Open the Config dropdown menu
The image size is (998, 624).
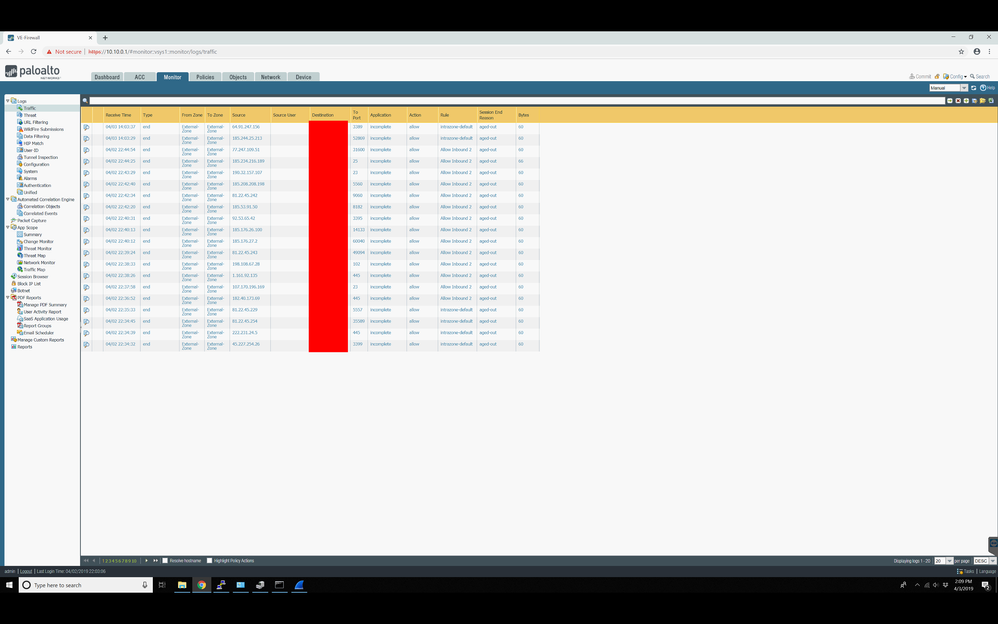coord(955,76)
